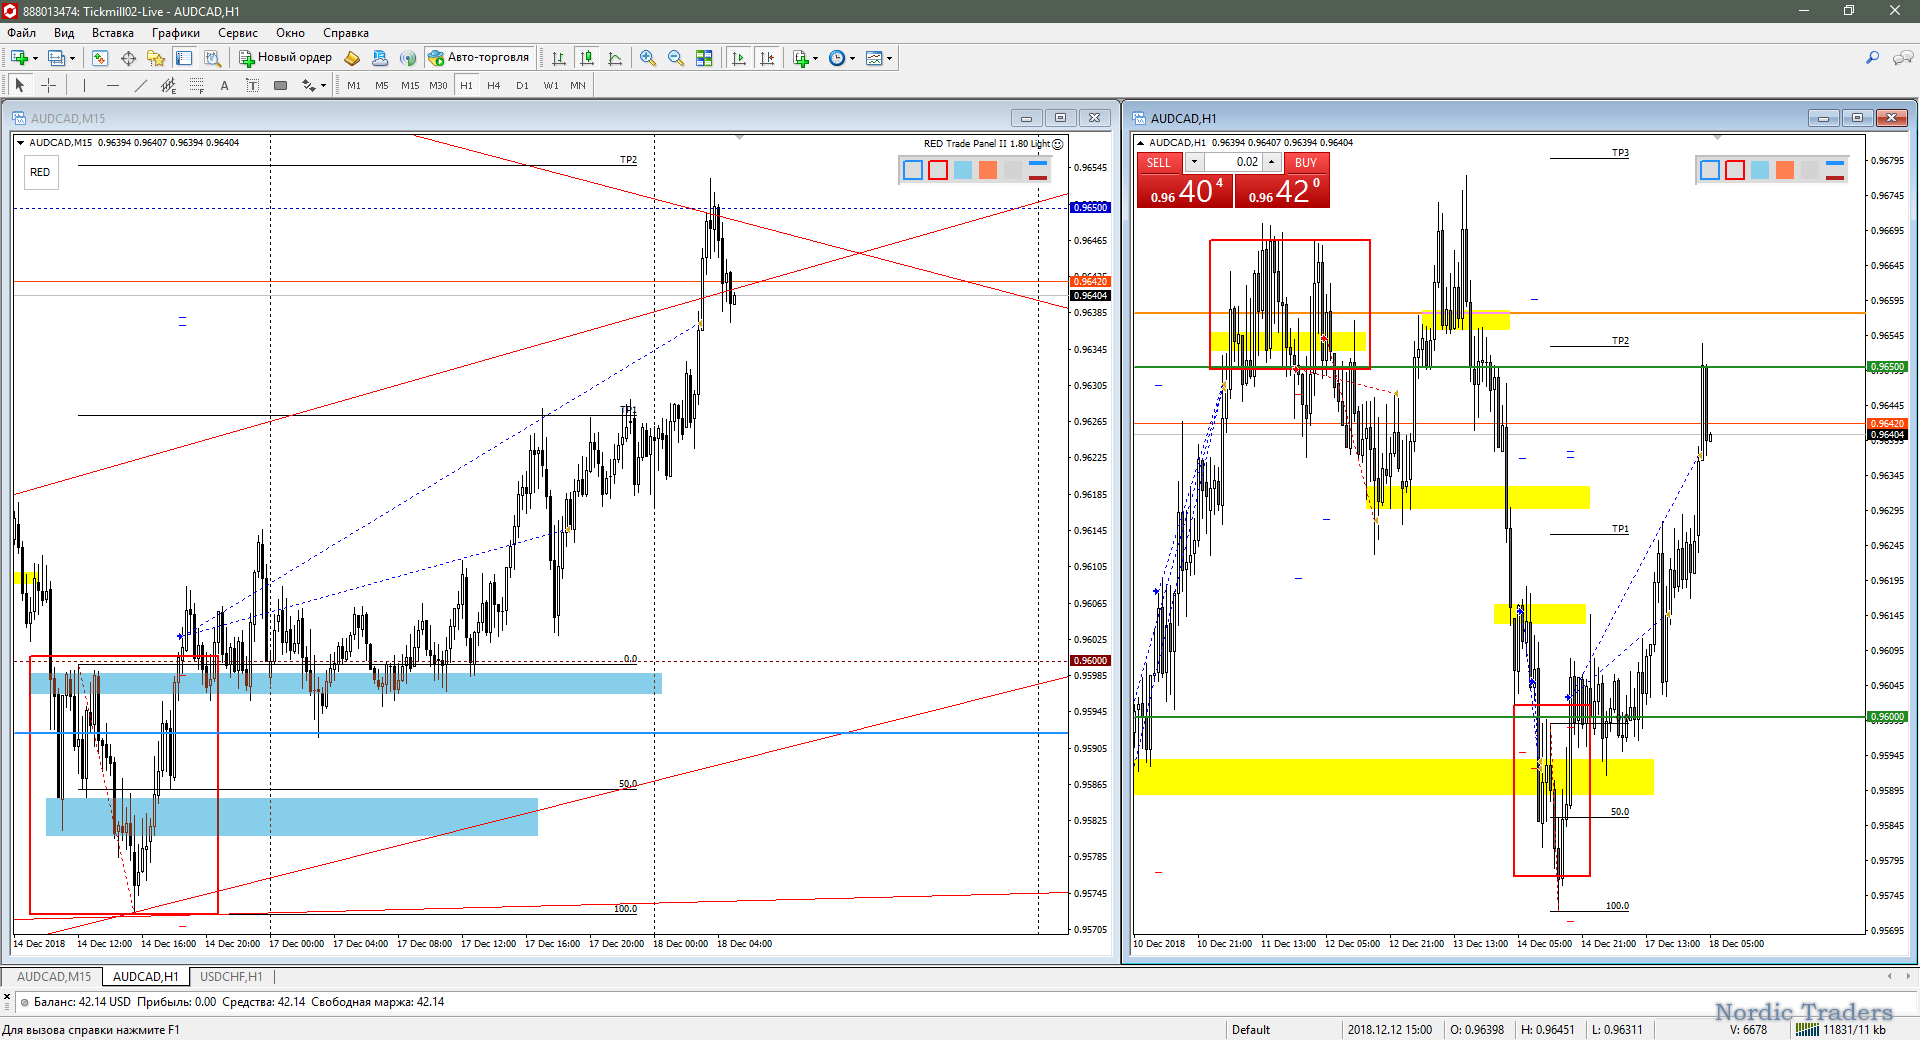Image resolution: width=1920 pixels, height=1040 pixels.
Task: Expand the Profiles dropdown arrow
Action: (72, 58)
